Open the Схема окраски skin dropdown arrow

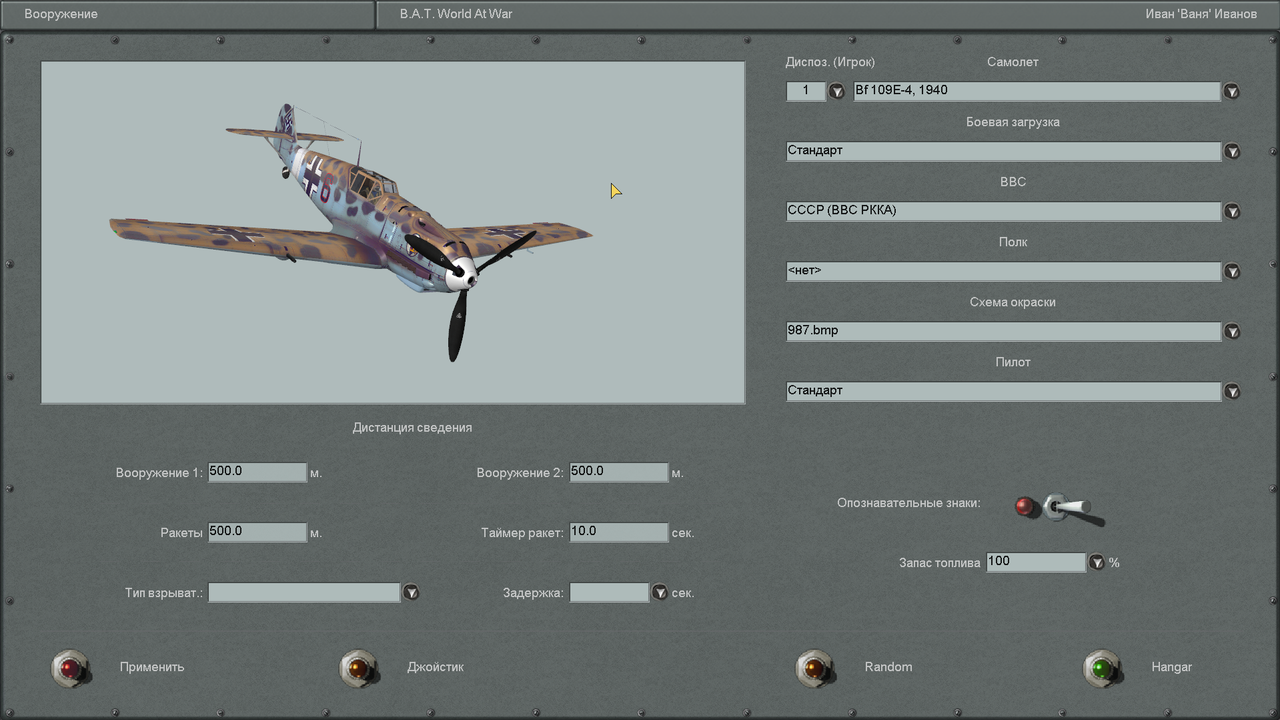click(x=1232, y=331)
